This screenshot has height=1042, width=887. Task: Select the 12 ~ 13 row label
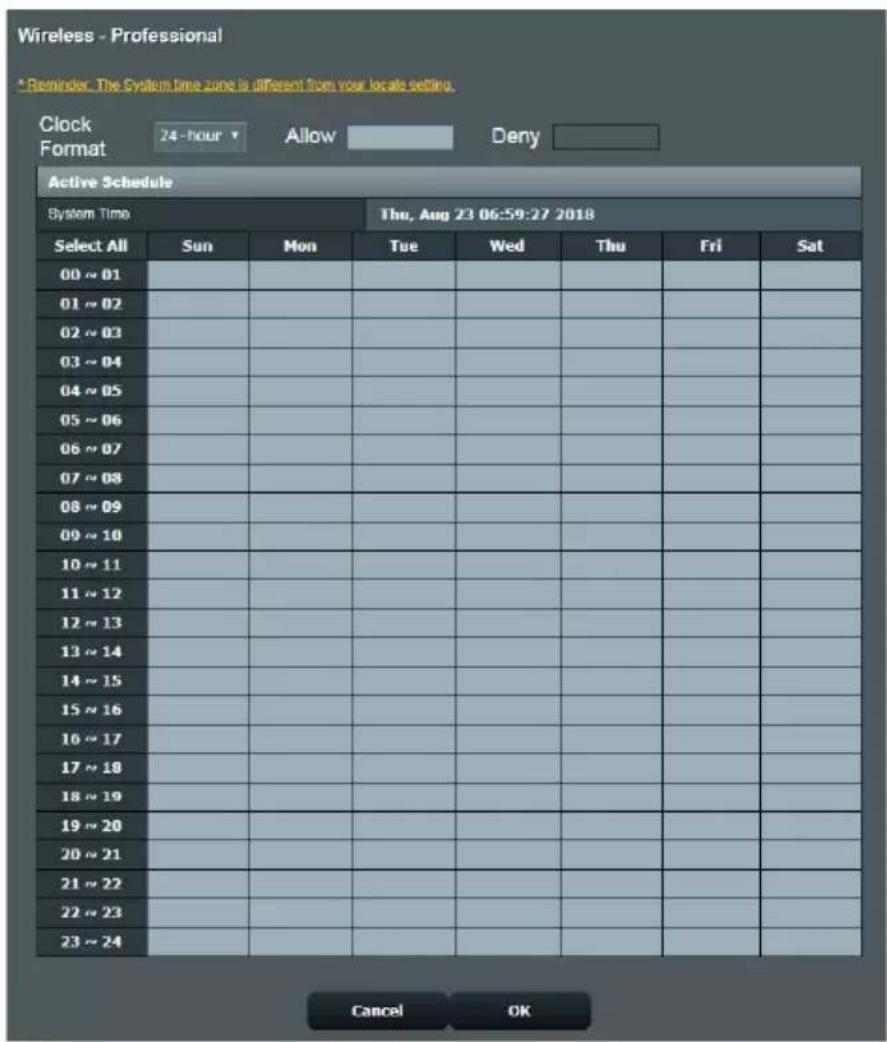click(x=92, y=623)
